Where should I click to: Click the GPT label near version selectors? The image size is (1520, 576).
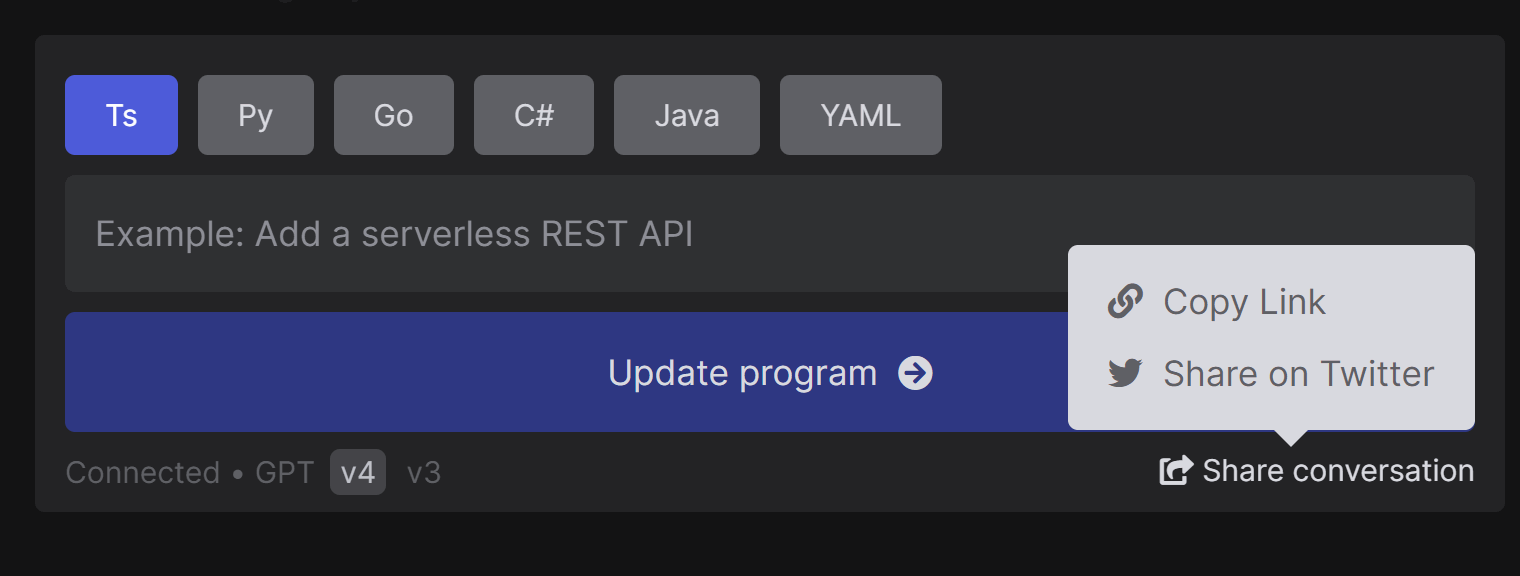(x=285, y=472)
